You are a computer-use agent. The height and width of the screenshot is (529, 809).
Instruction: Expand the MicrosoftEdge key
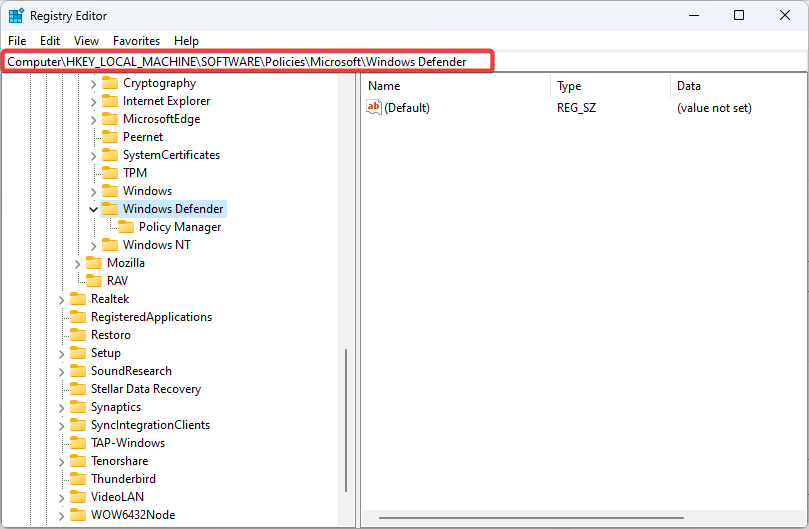point(93,120)
